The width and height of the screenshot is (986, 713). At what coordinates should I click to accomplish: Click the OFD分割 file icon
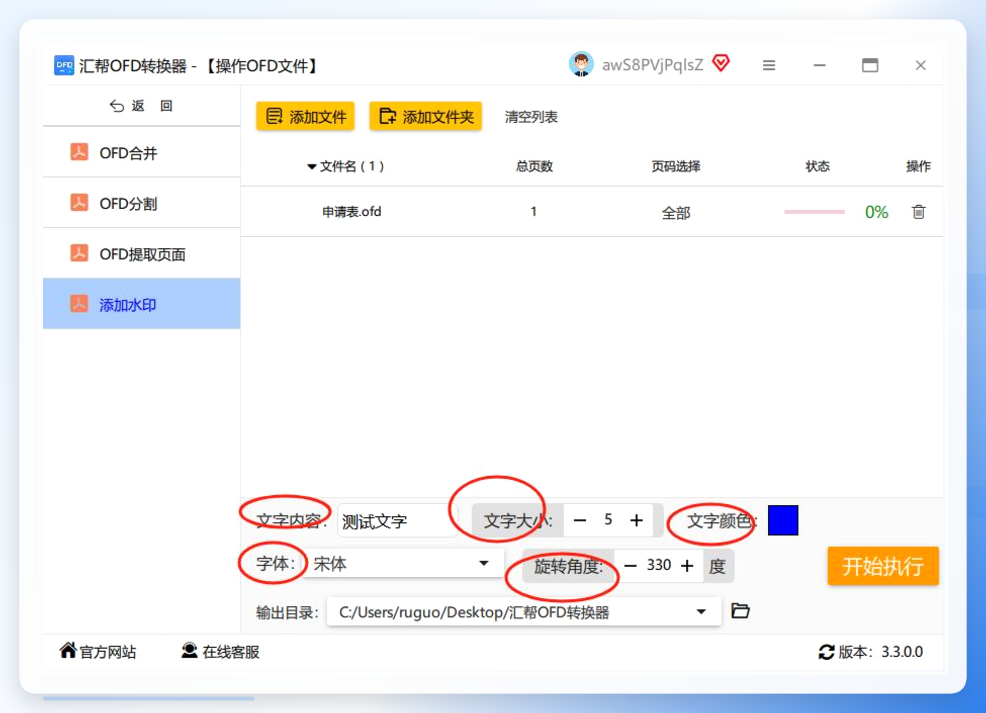[x=79, y=202]
